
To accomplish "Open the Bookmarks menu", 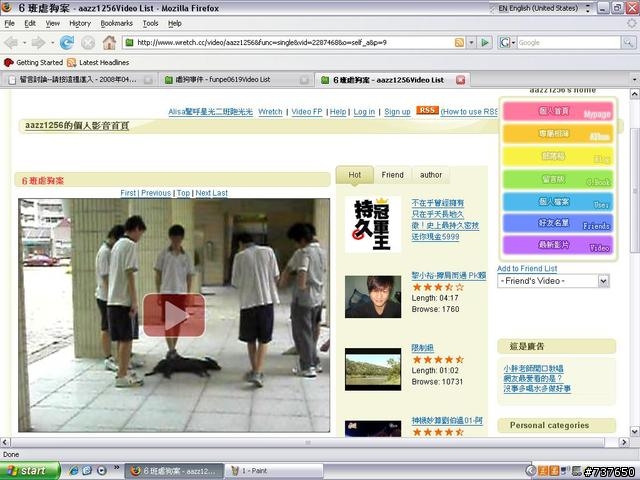I will pos(116,24).
